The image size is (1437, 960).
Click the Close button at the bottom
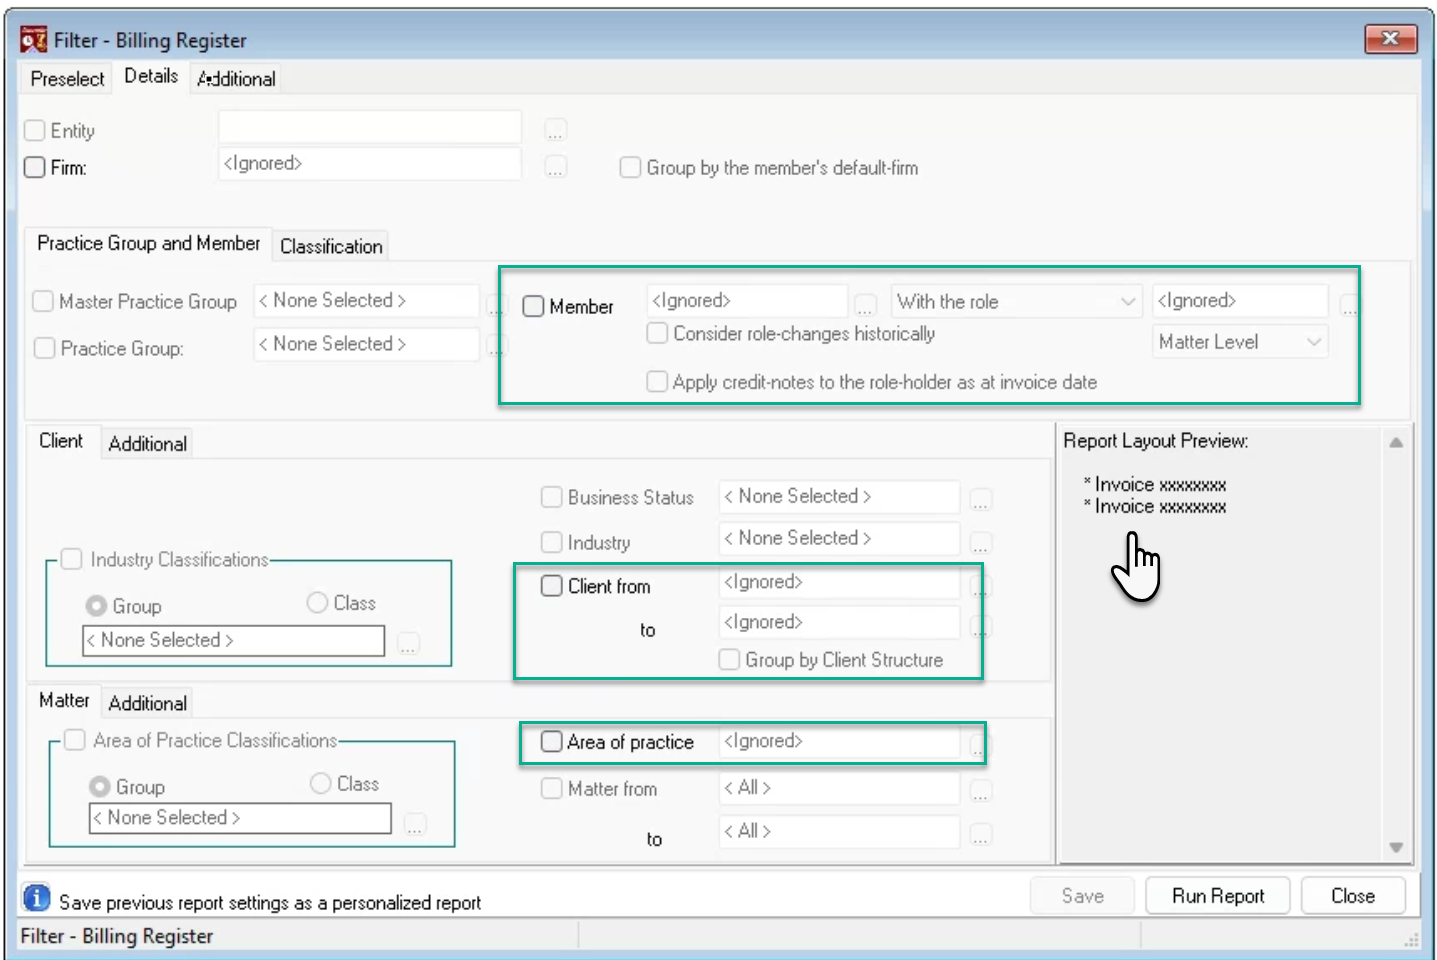pyautogui.click(x=1353, y=896)
